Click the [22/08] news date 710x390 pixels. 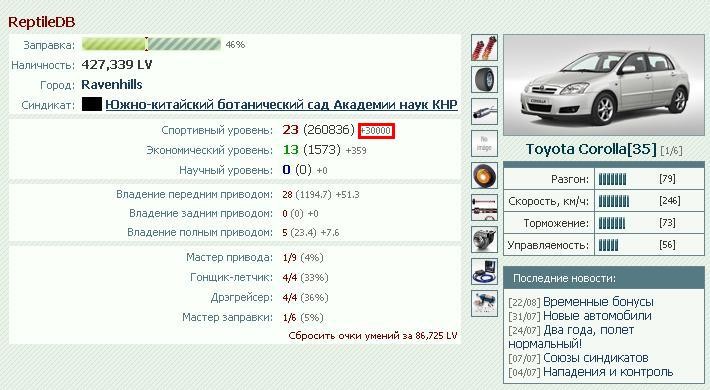524,303
